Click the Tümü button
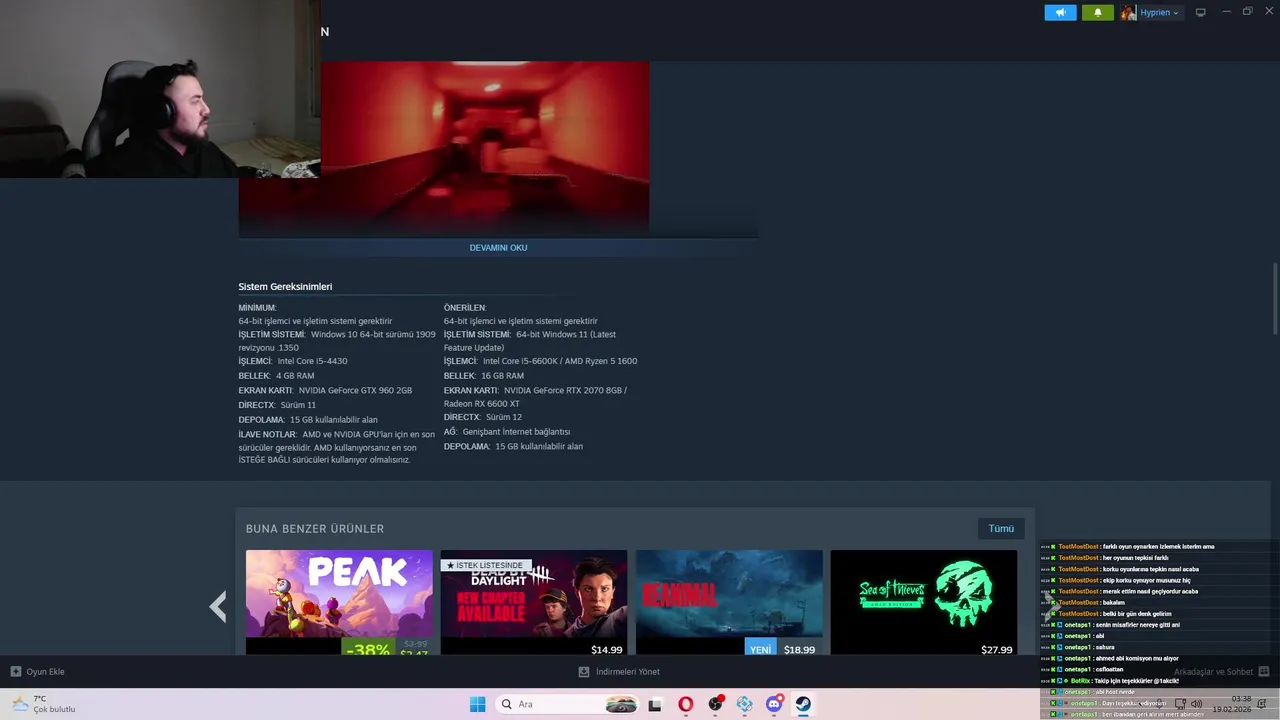The image size is (1280, 720). click(x=1001, y=528)
